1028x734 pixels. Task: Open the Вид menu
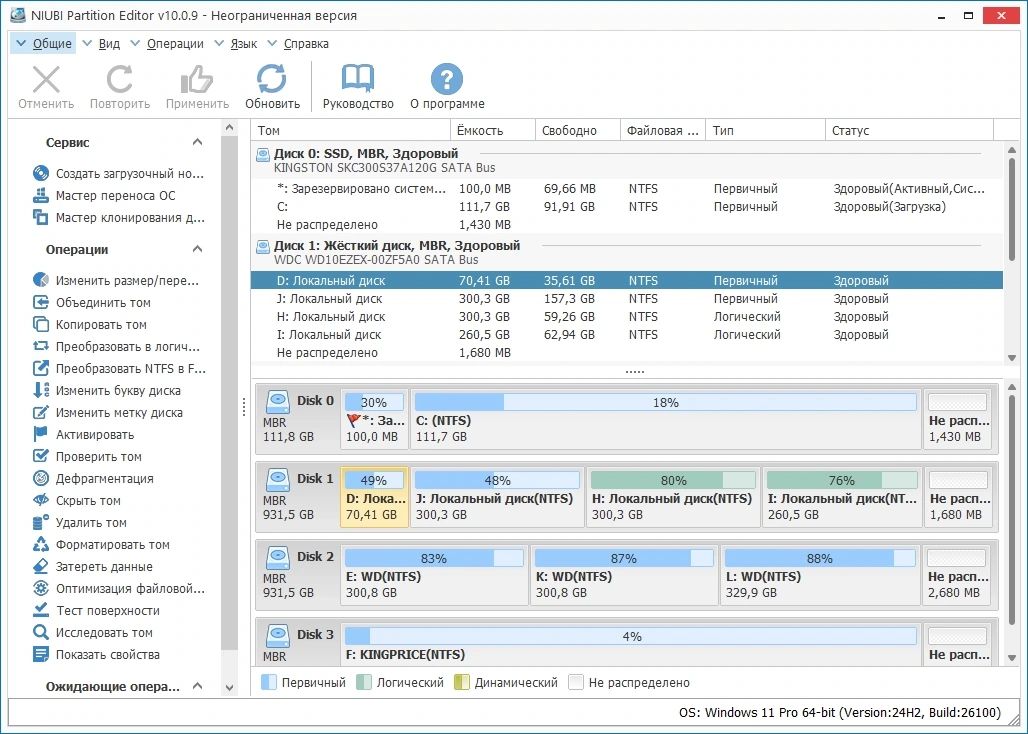[x=102, y=44]
